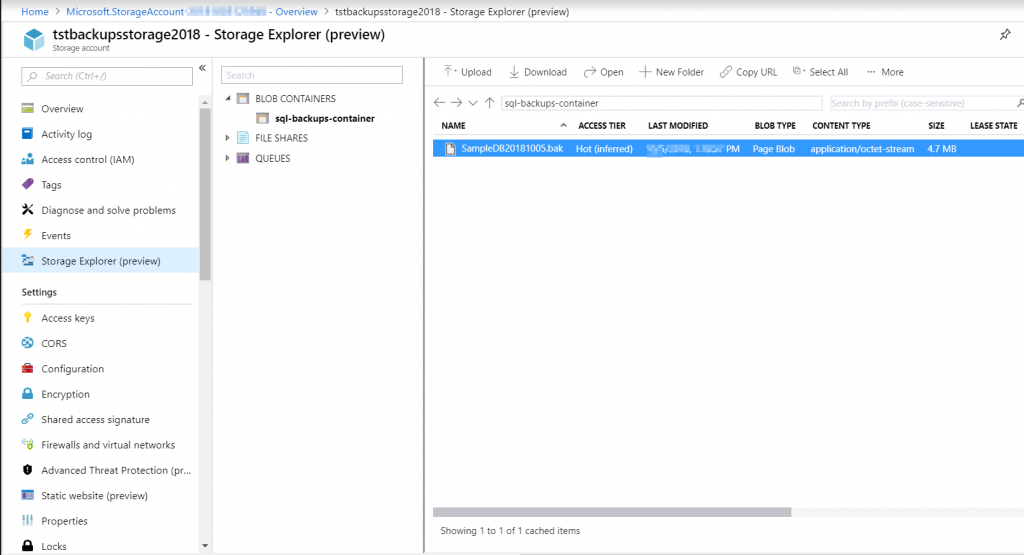Go forward with the right arrow
Viewport: 1024px width, 555px height.
pos(456,103)
